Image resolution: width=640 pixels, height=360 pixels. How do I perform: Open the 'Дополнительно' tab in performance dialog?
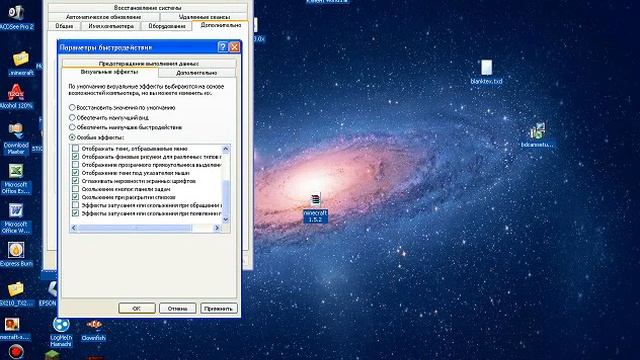coord(197,73)
